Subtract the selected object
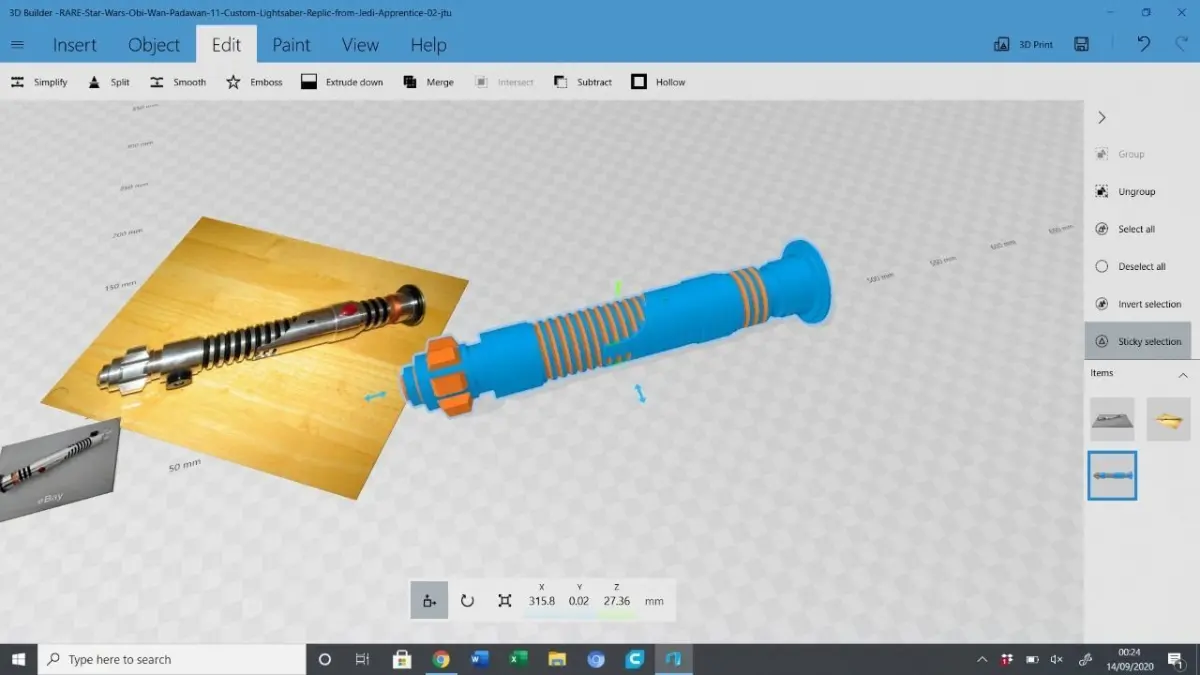The width and height of the screenshot is (1200, 675). [582, 82]
